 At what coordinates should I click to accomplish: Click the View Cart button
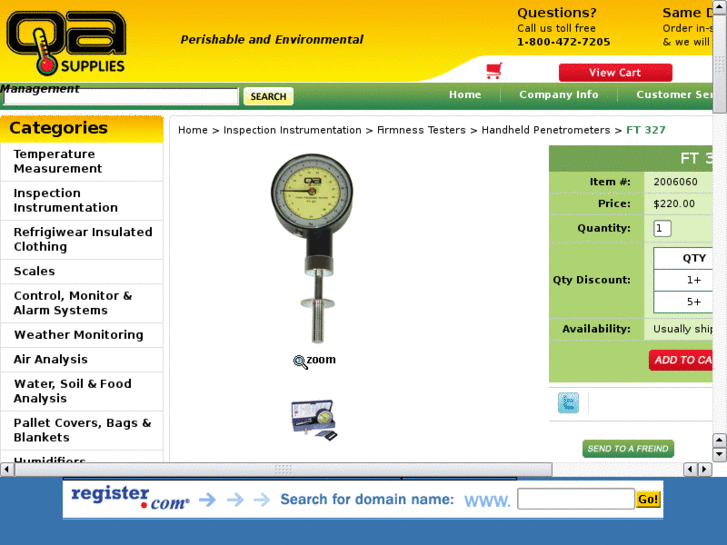click(x=615, y=72)
